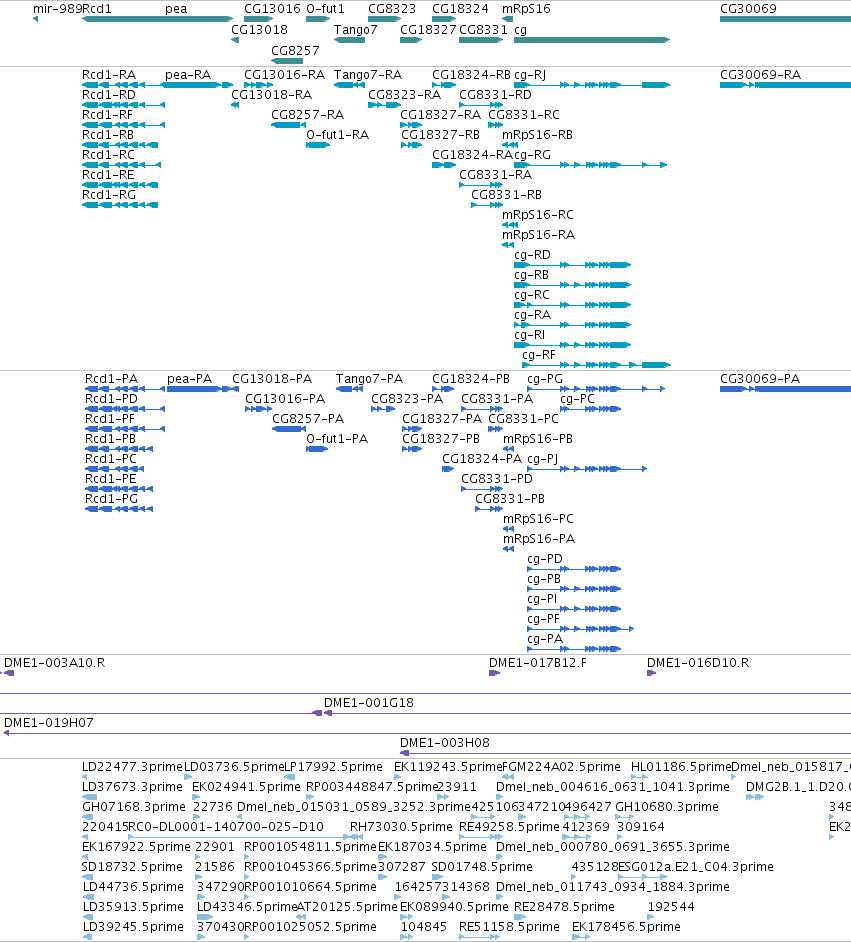Click the cg-RF transcript
Screen dimensions: 851x942
(596, 365)
